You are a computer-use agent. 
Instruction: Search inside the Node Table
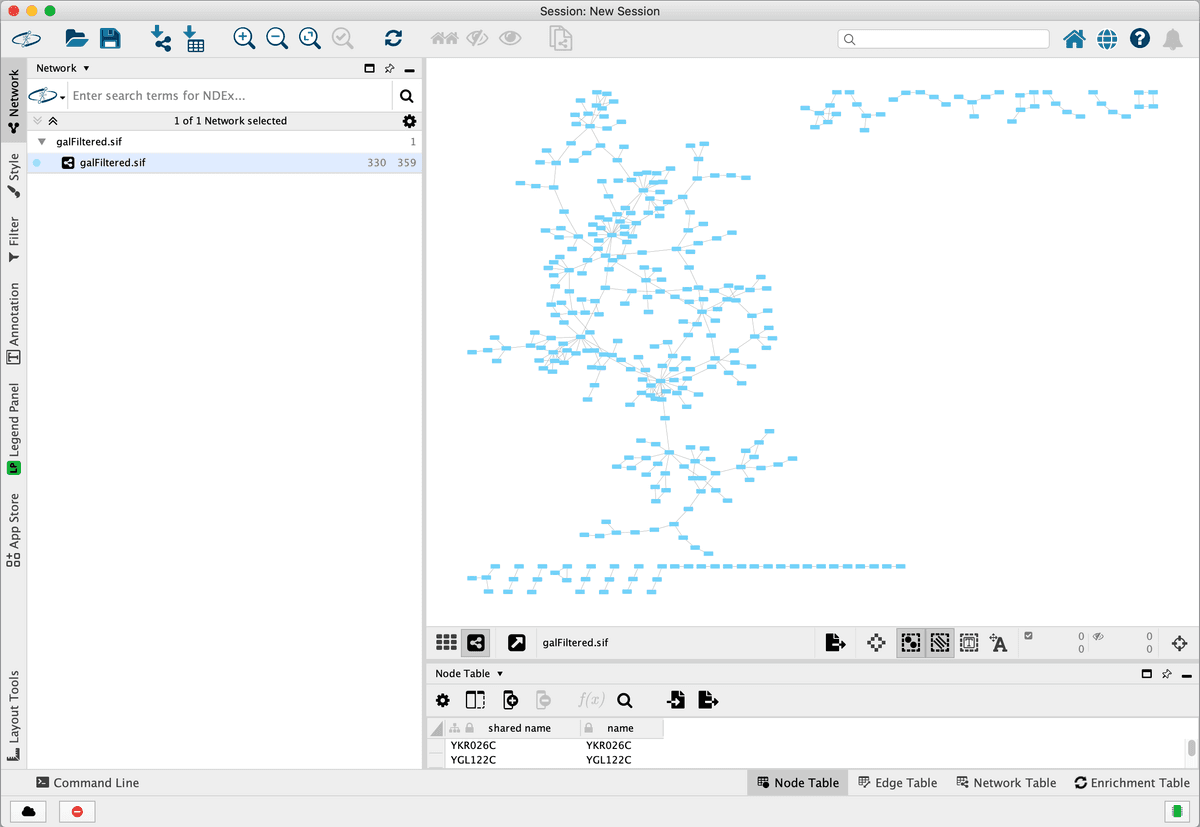[x=625, y=701]
